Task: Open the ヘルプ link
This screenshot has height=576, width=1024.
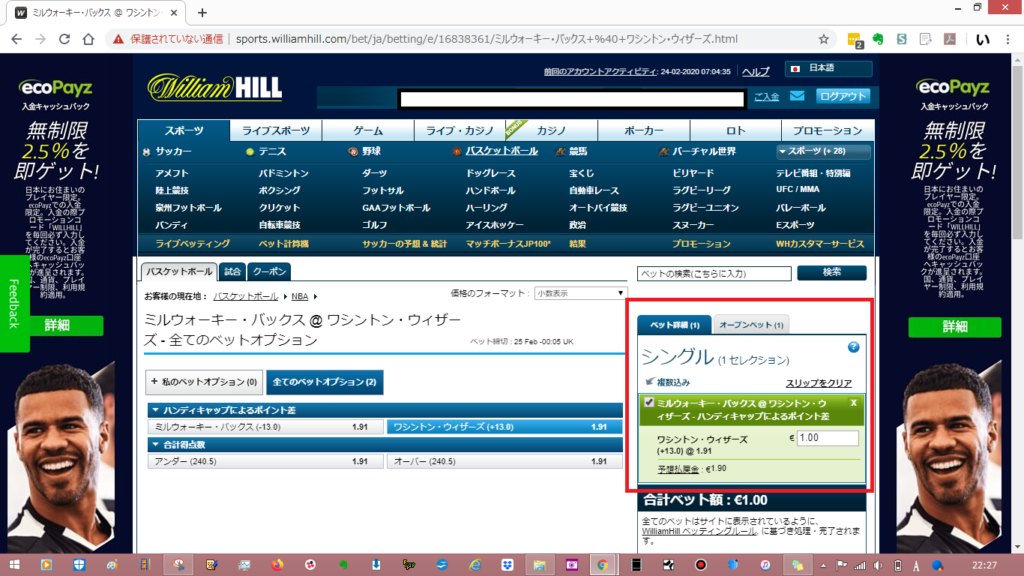Action: [x=756, y=72]
